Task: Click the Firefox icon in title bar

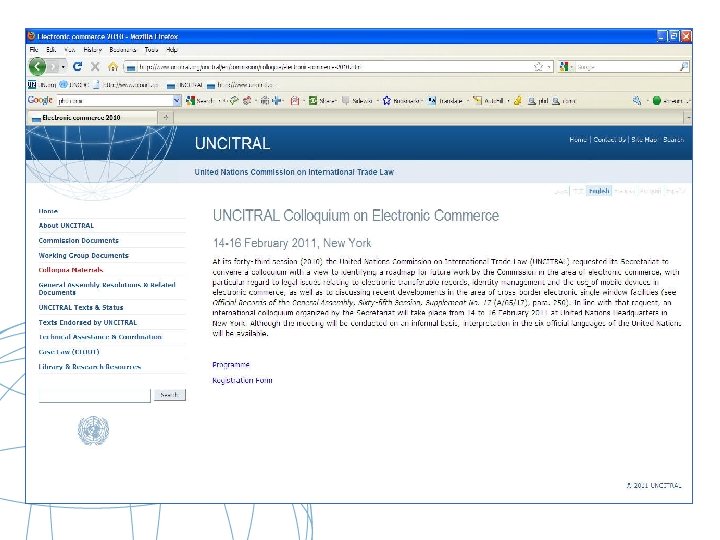Action: click(31, 36)
